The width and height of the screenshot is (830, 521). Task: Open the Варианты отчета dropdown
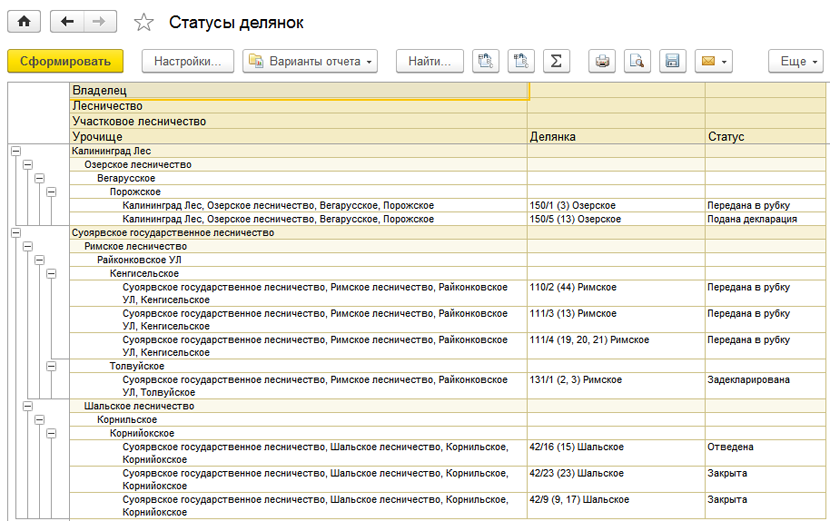click(310, 61)
